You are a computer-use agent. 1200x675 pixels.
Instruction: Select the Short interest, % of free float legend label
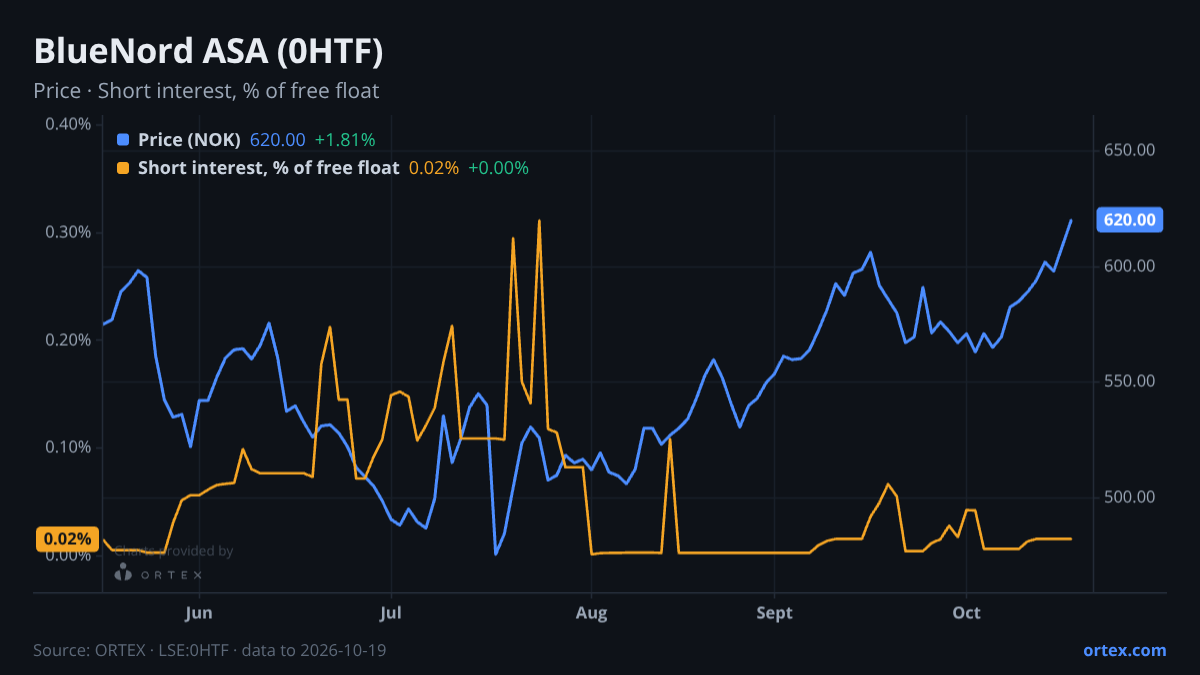[x=268, y=168]
